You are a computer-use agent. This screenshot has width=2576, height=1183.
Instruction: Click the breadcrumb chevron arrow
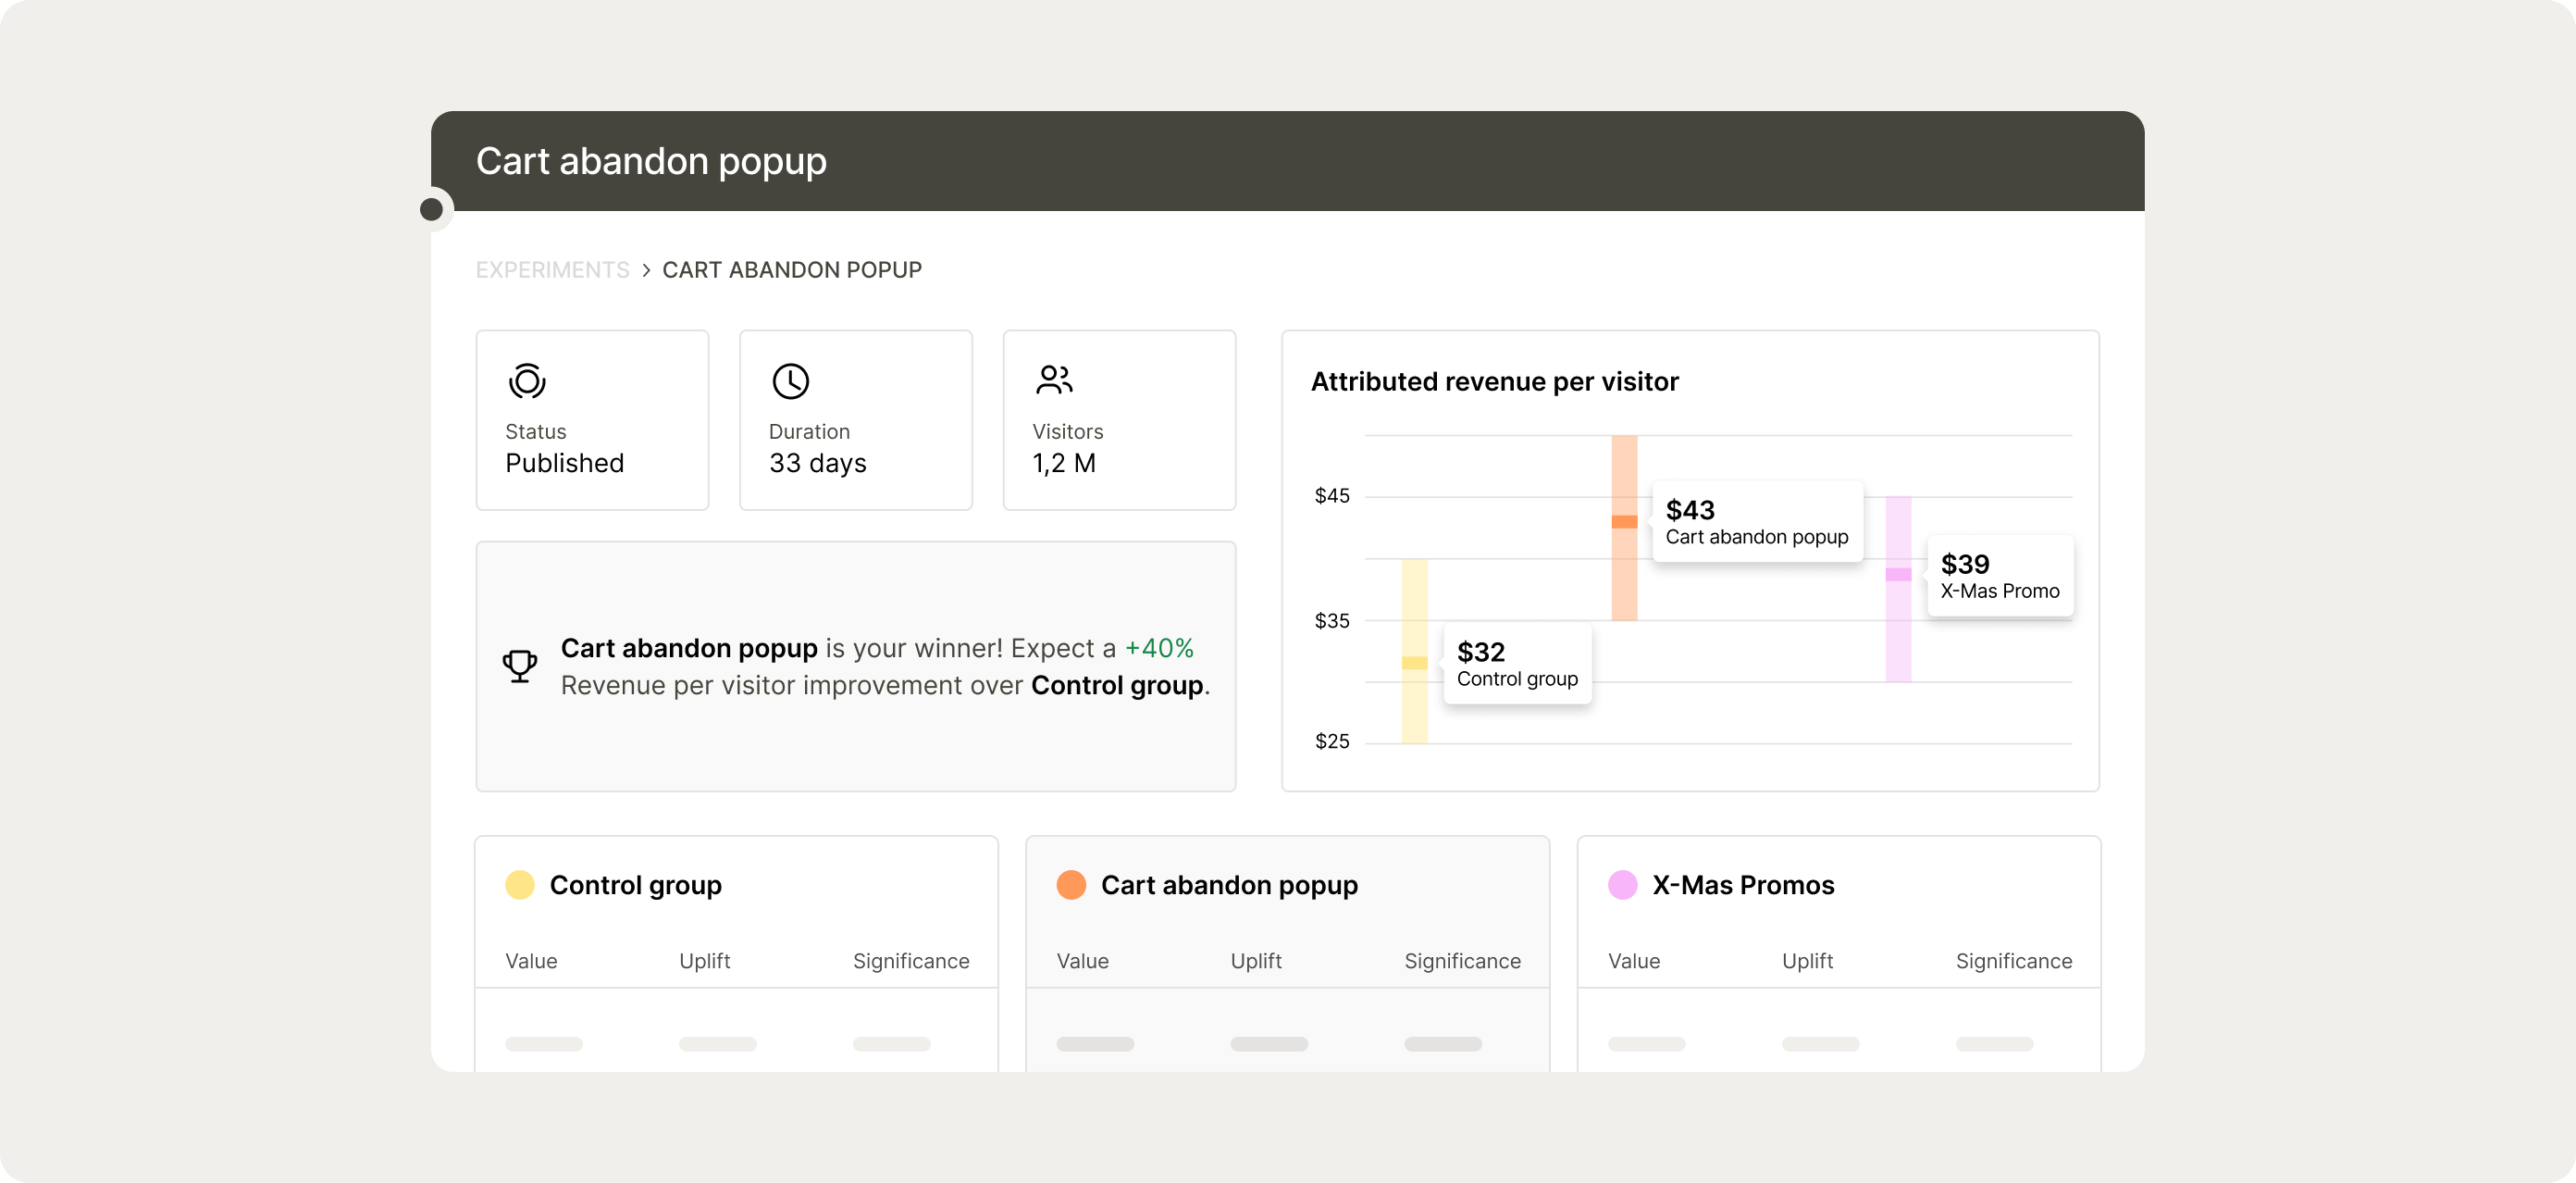point(646,270)
